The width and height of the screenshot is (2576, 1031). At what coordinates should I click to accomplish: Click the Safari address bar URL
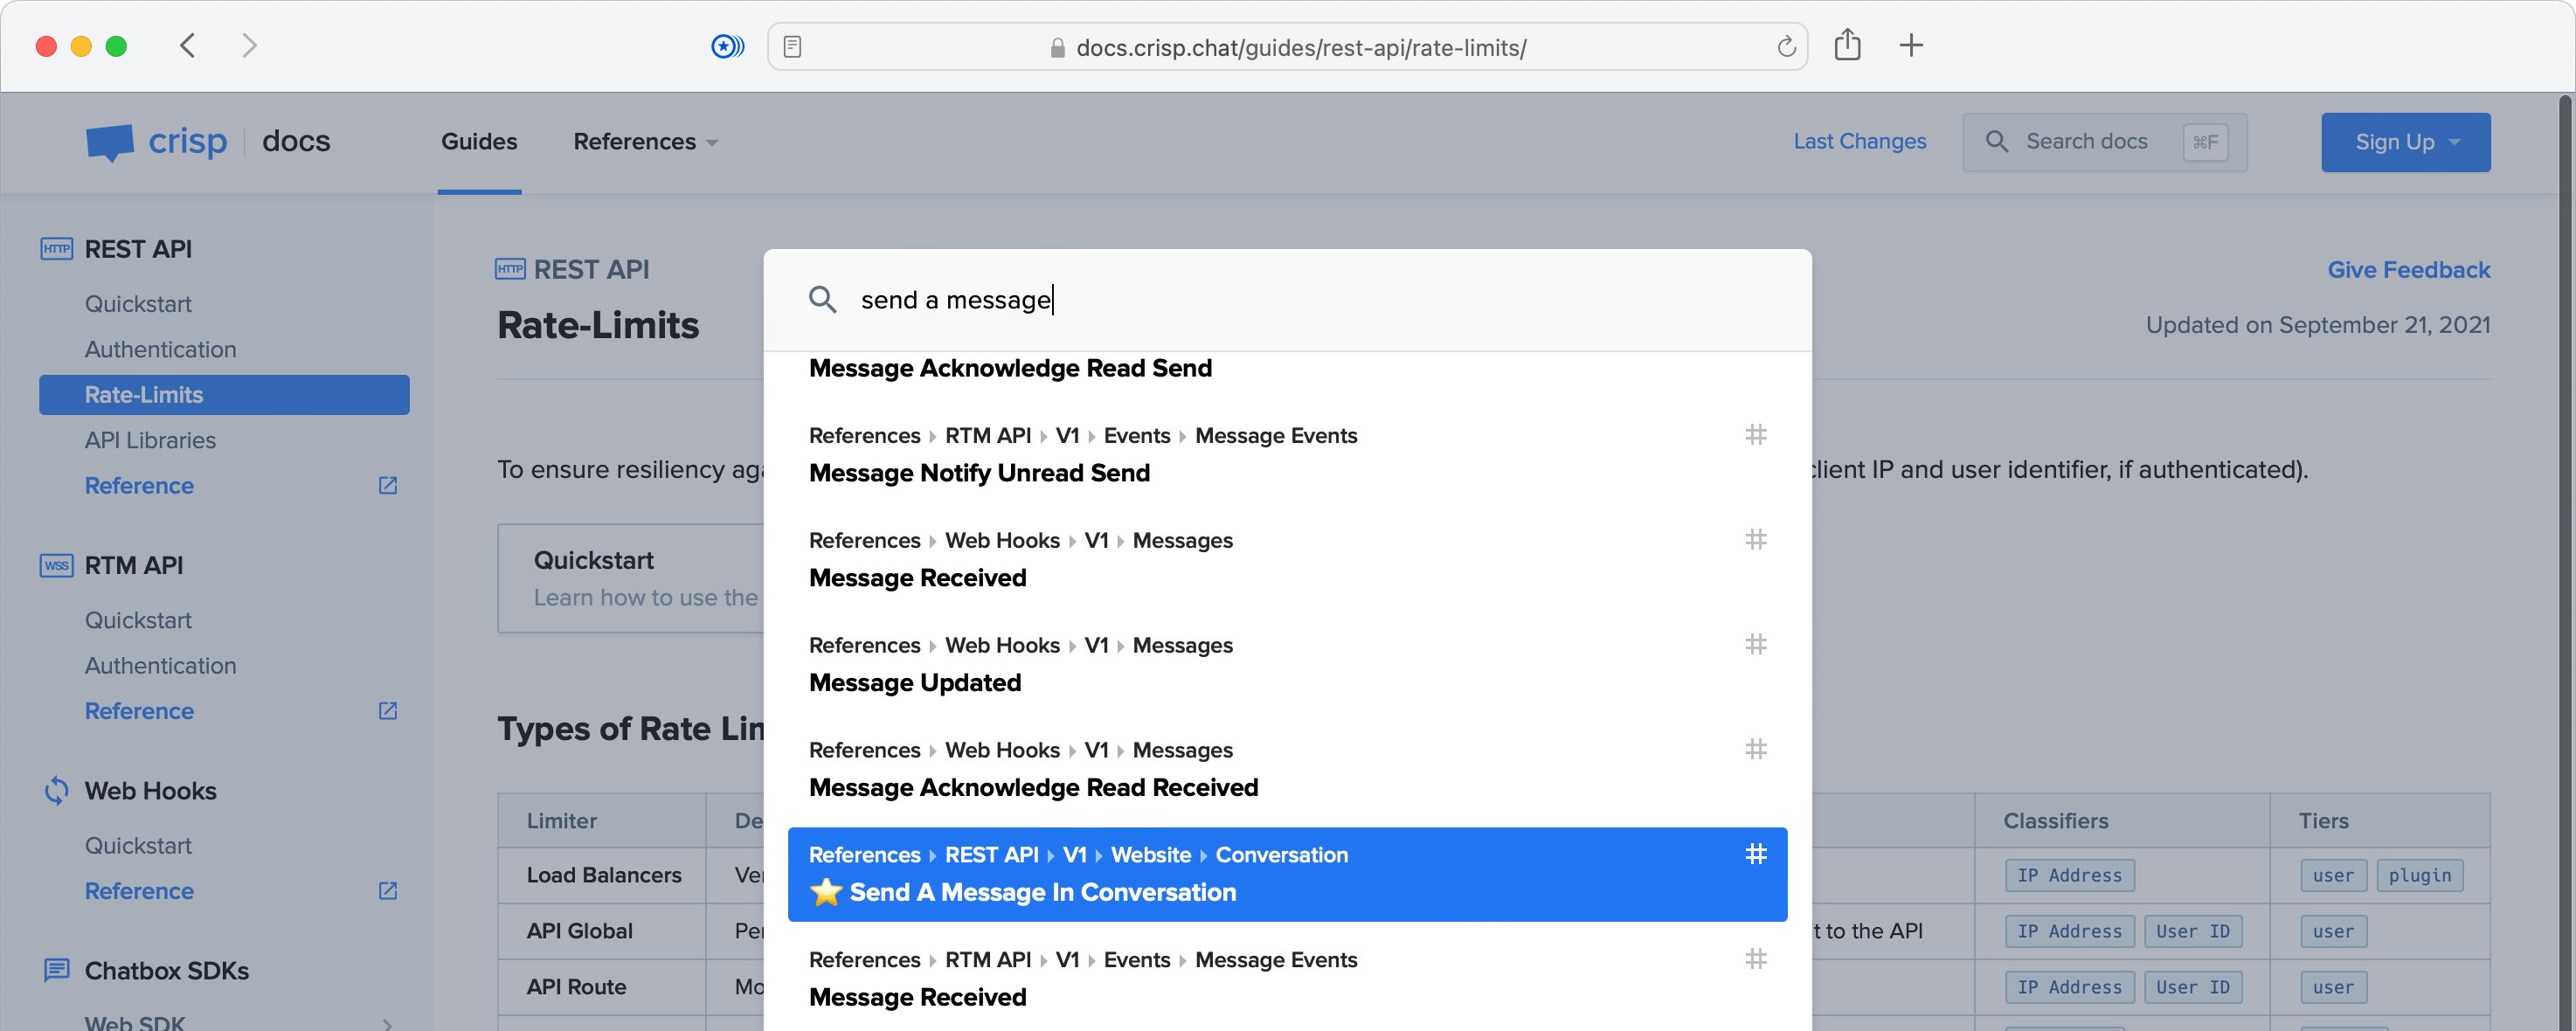pyautogui.click(x=1300, y=47)
